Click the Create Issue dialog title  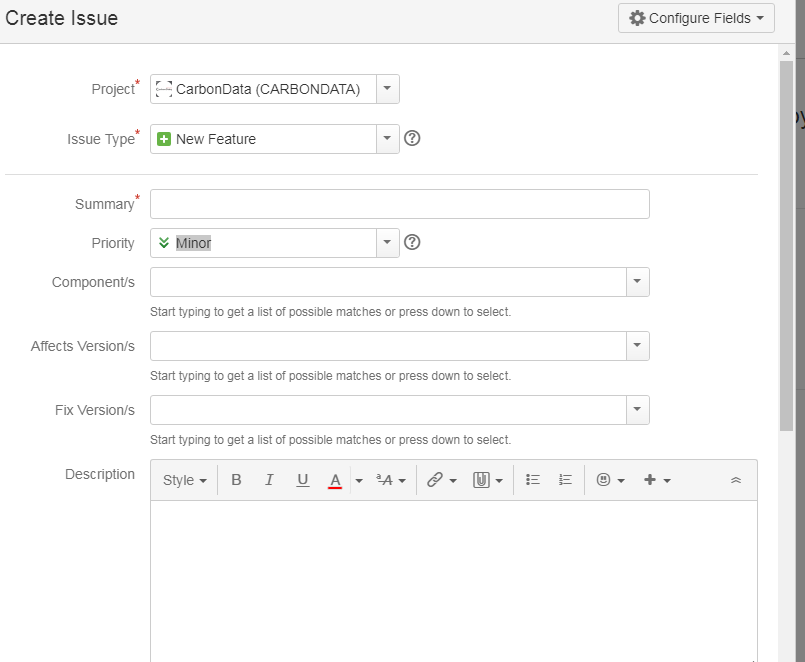62,18
